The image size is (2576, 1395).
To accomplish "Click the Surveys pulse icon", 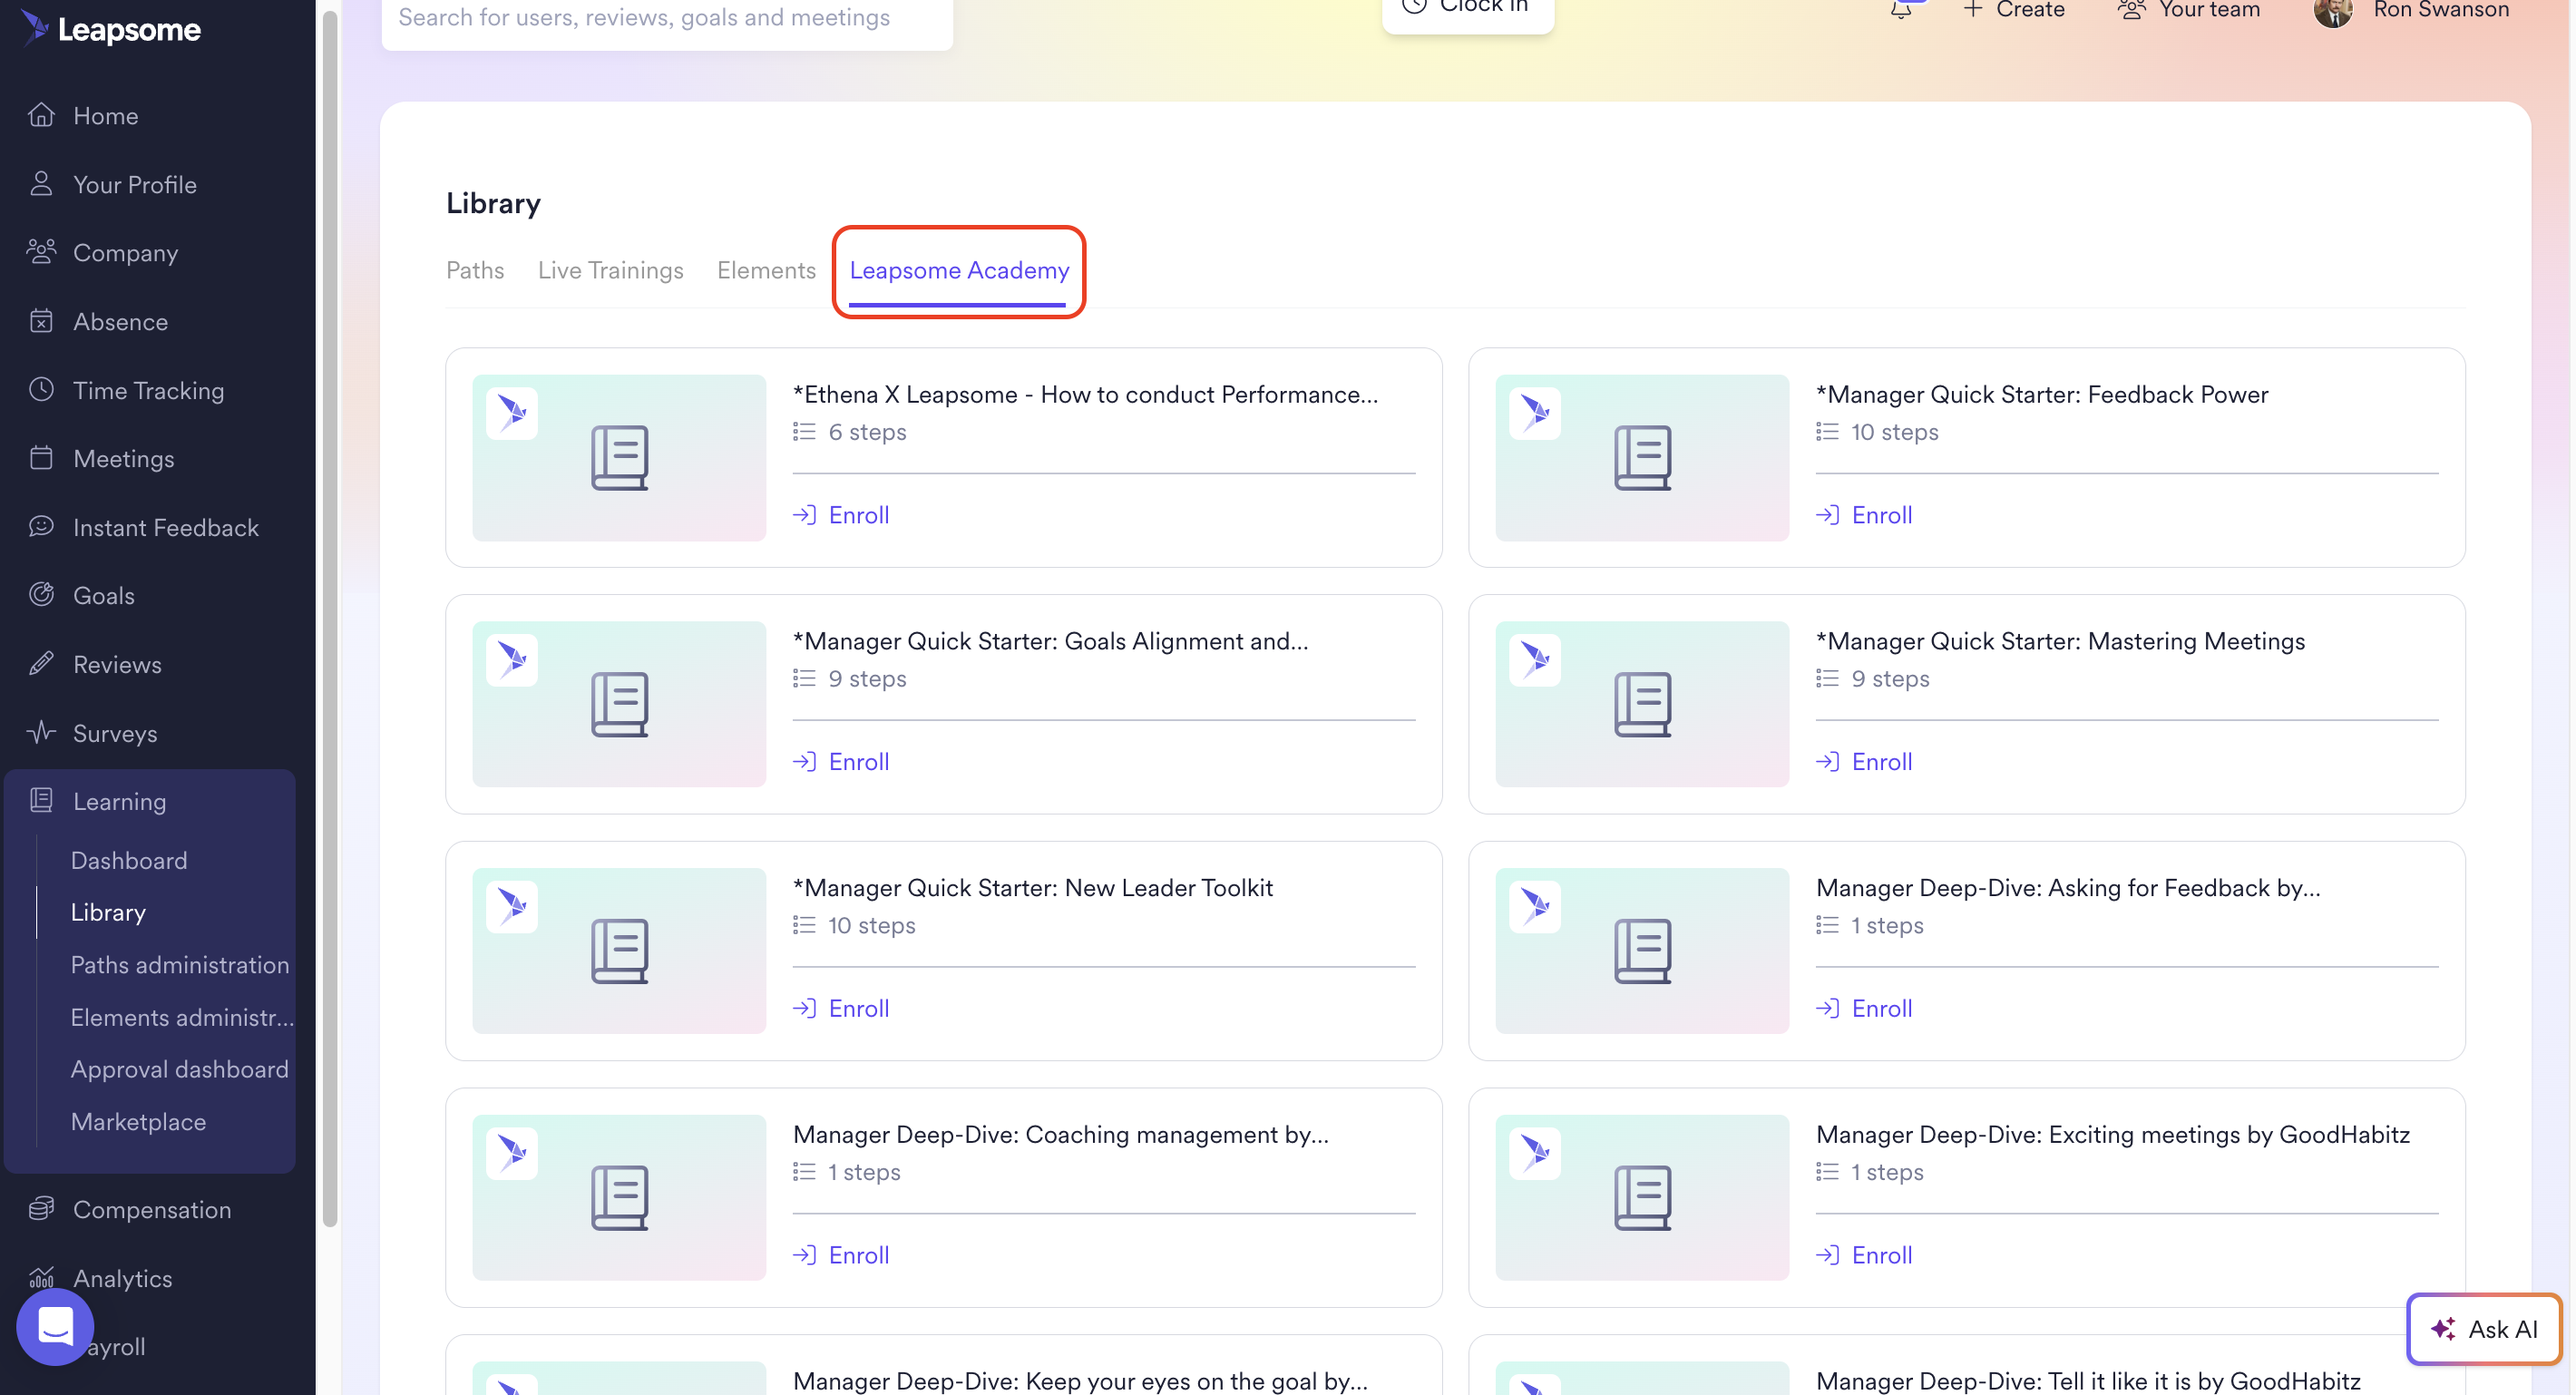I will [x=41, y=732].
